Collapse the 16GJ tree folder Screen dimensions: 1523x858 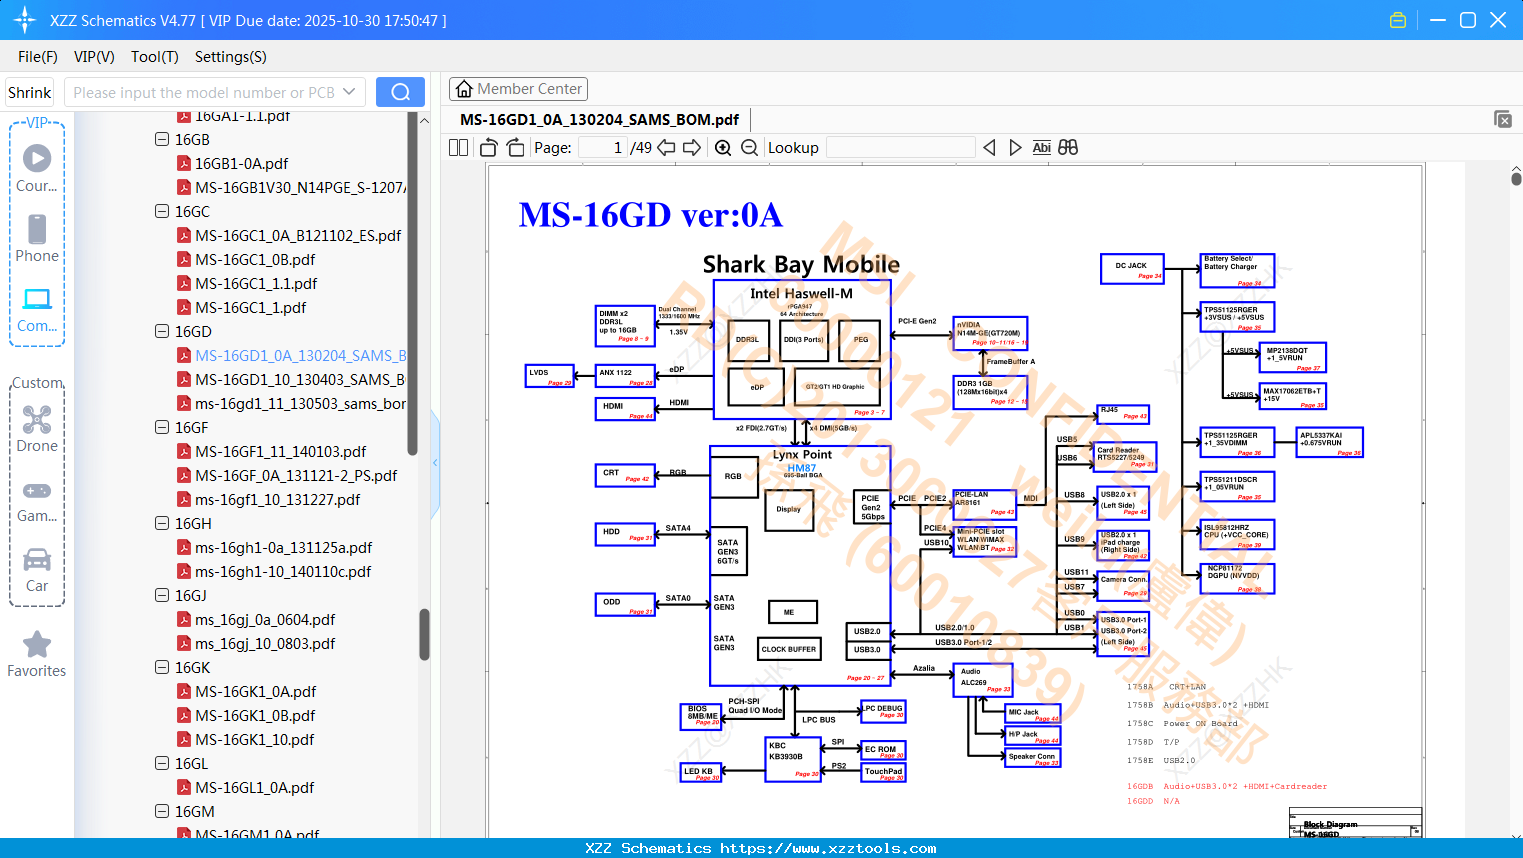162,596
